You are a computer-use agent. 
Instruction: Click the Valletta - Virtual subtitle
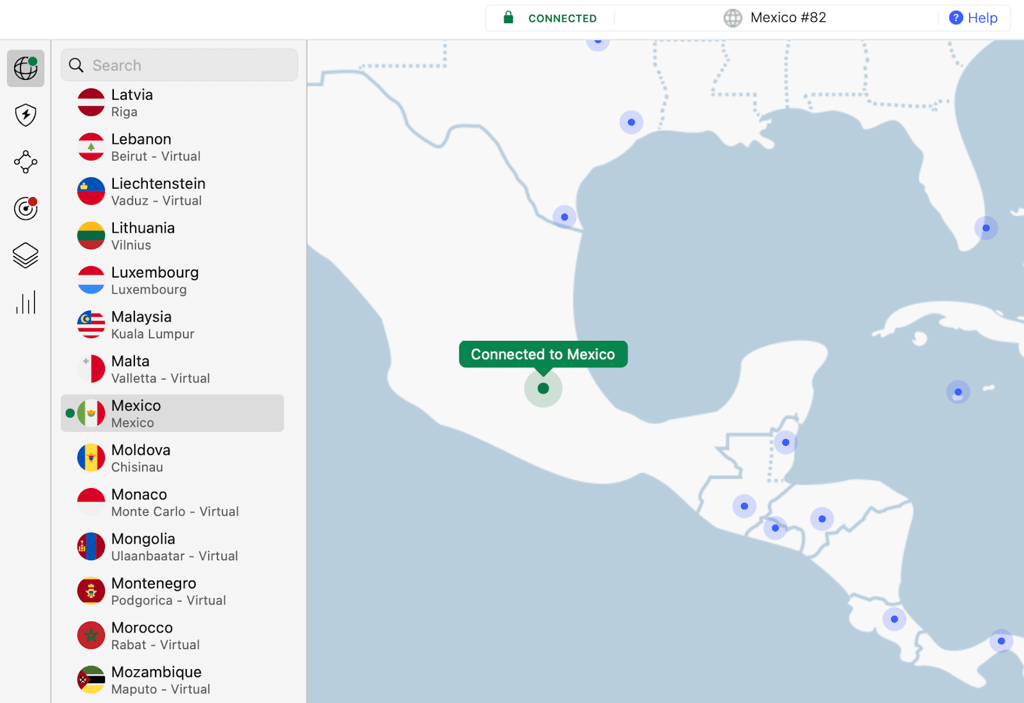tap(161, 378)
